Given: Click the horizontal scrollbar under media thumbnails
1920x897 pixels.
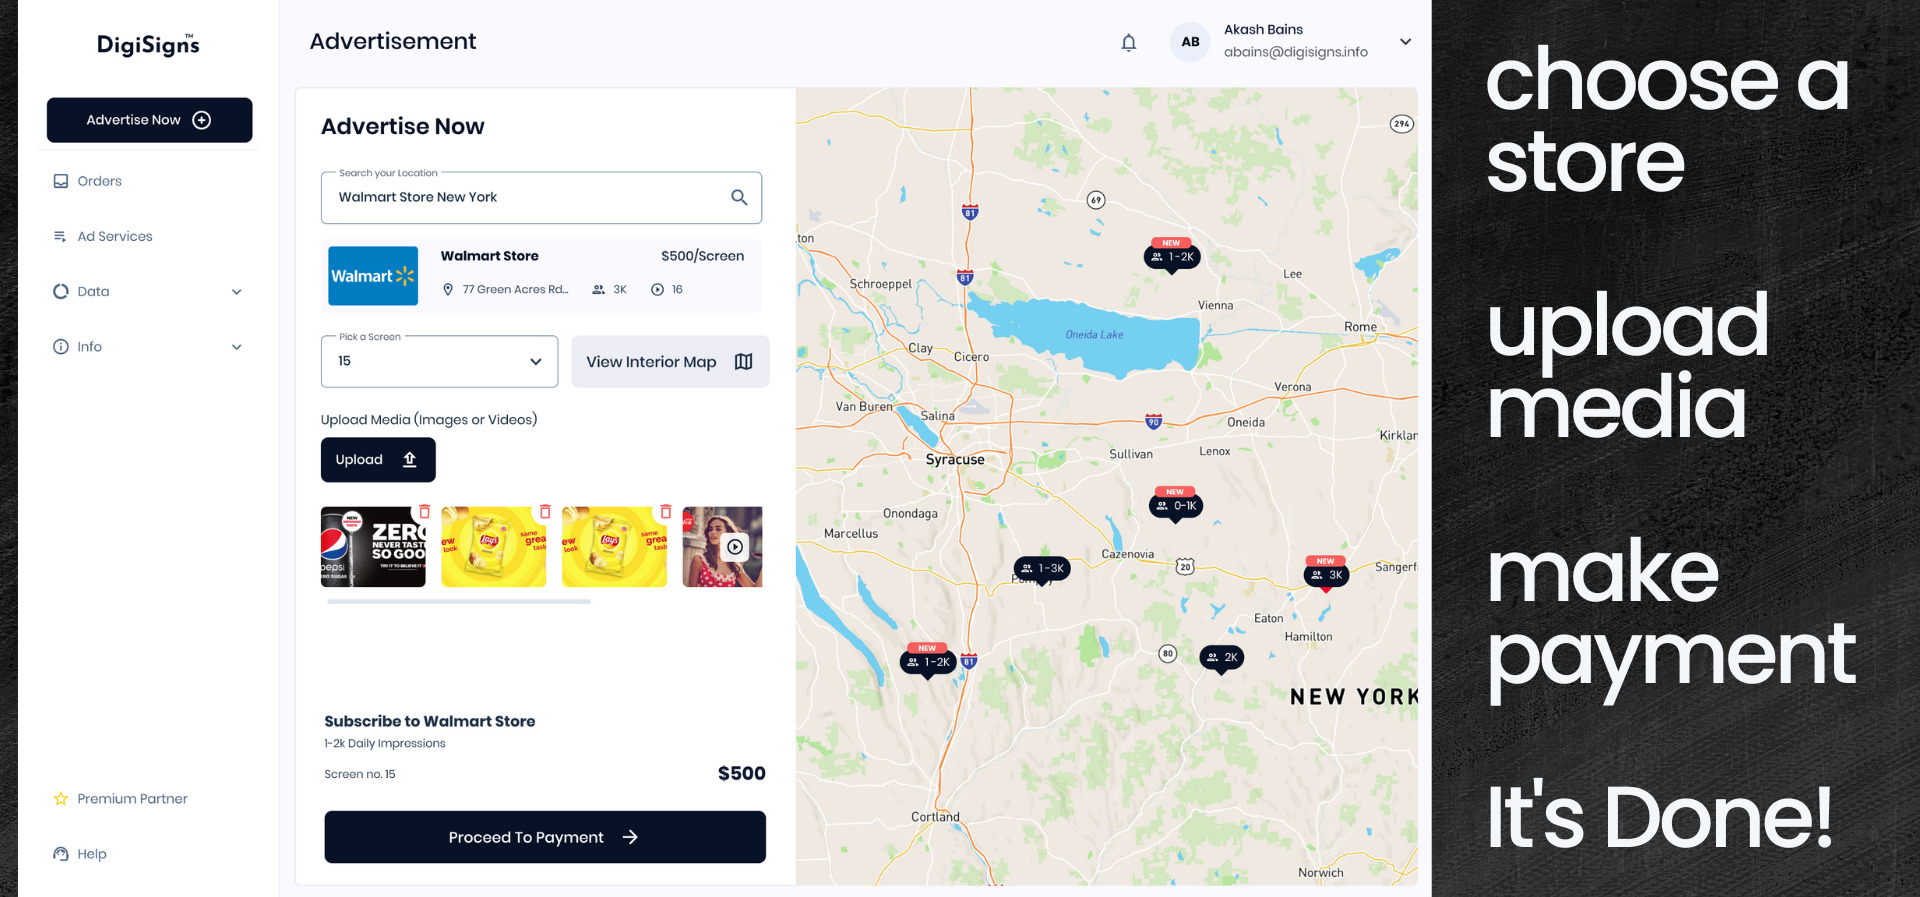Looking at the screenshot, I should pos(459,602).
